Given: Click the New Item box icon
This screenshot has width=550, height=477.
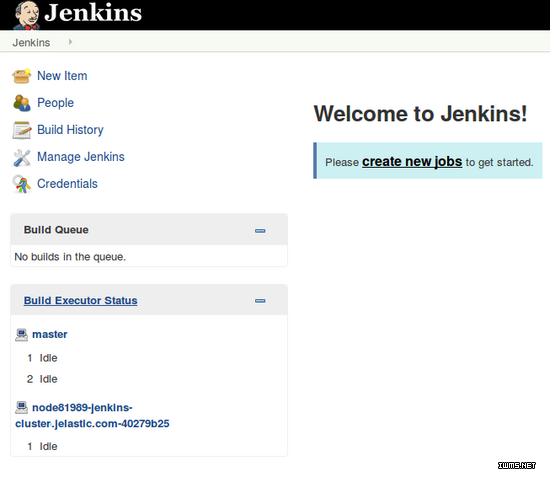Looking at the screenshot, I should point(22,76).
